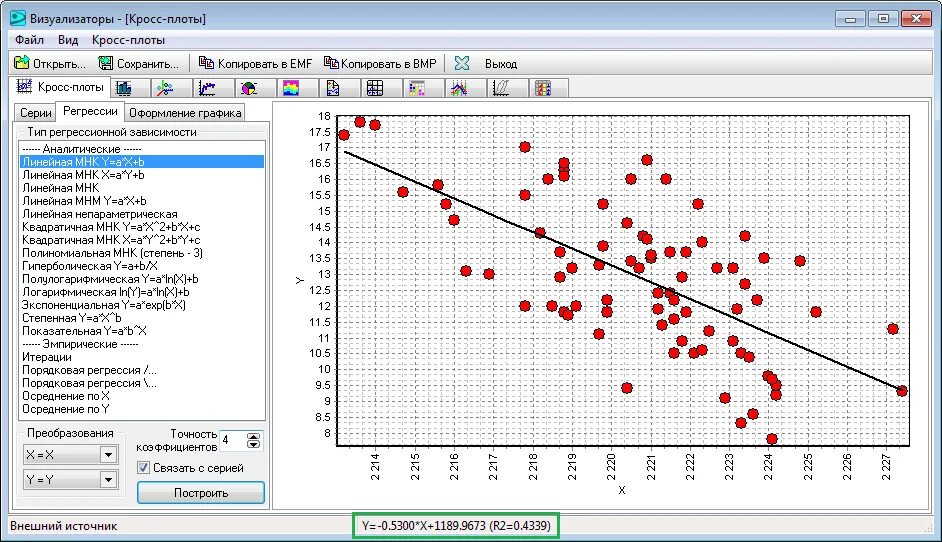Image resolution: width=942 pixels, height=542 pixels.
Task: Open the gray curve plot tab
Action: point(501,88)
